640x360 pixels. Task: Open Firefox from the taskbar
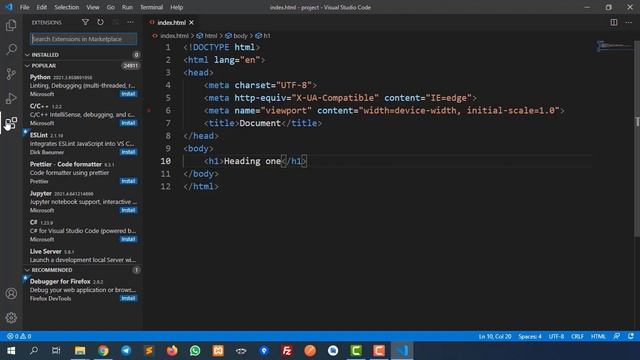tap(172, 351)
